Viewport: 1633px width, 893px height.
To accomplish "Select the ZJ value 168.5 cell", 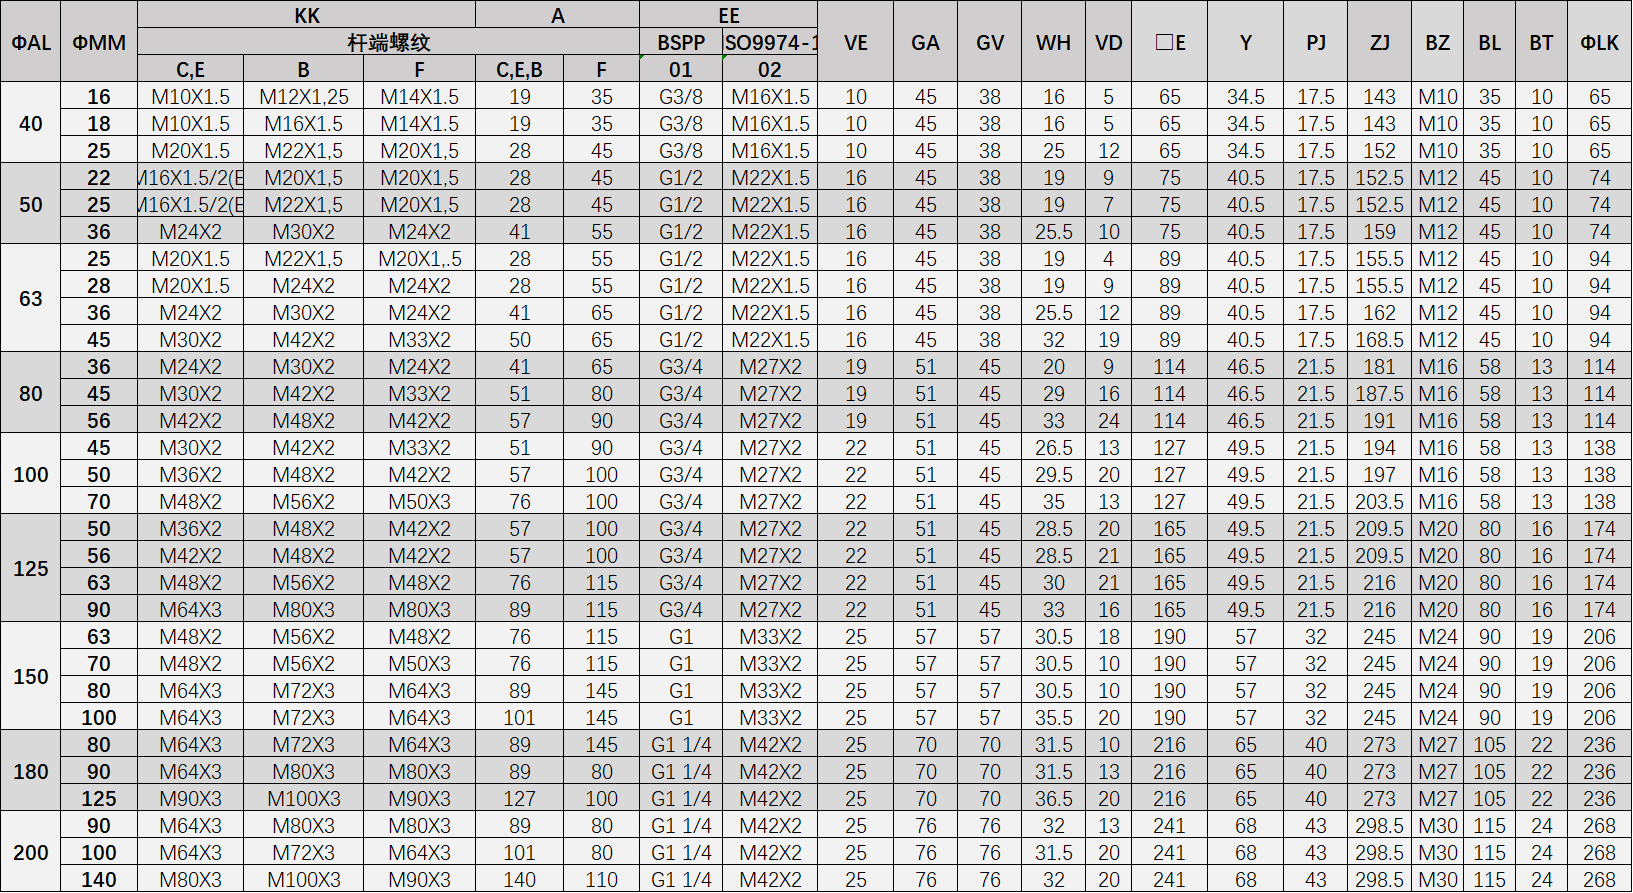I will 1379,340.
